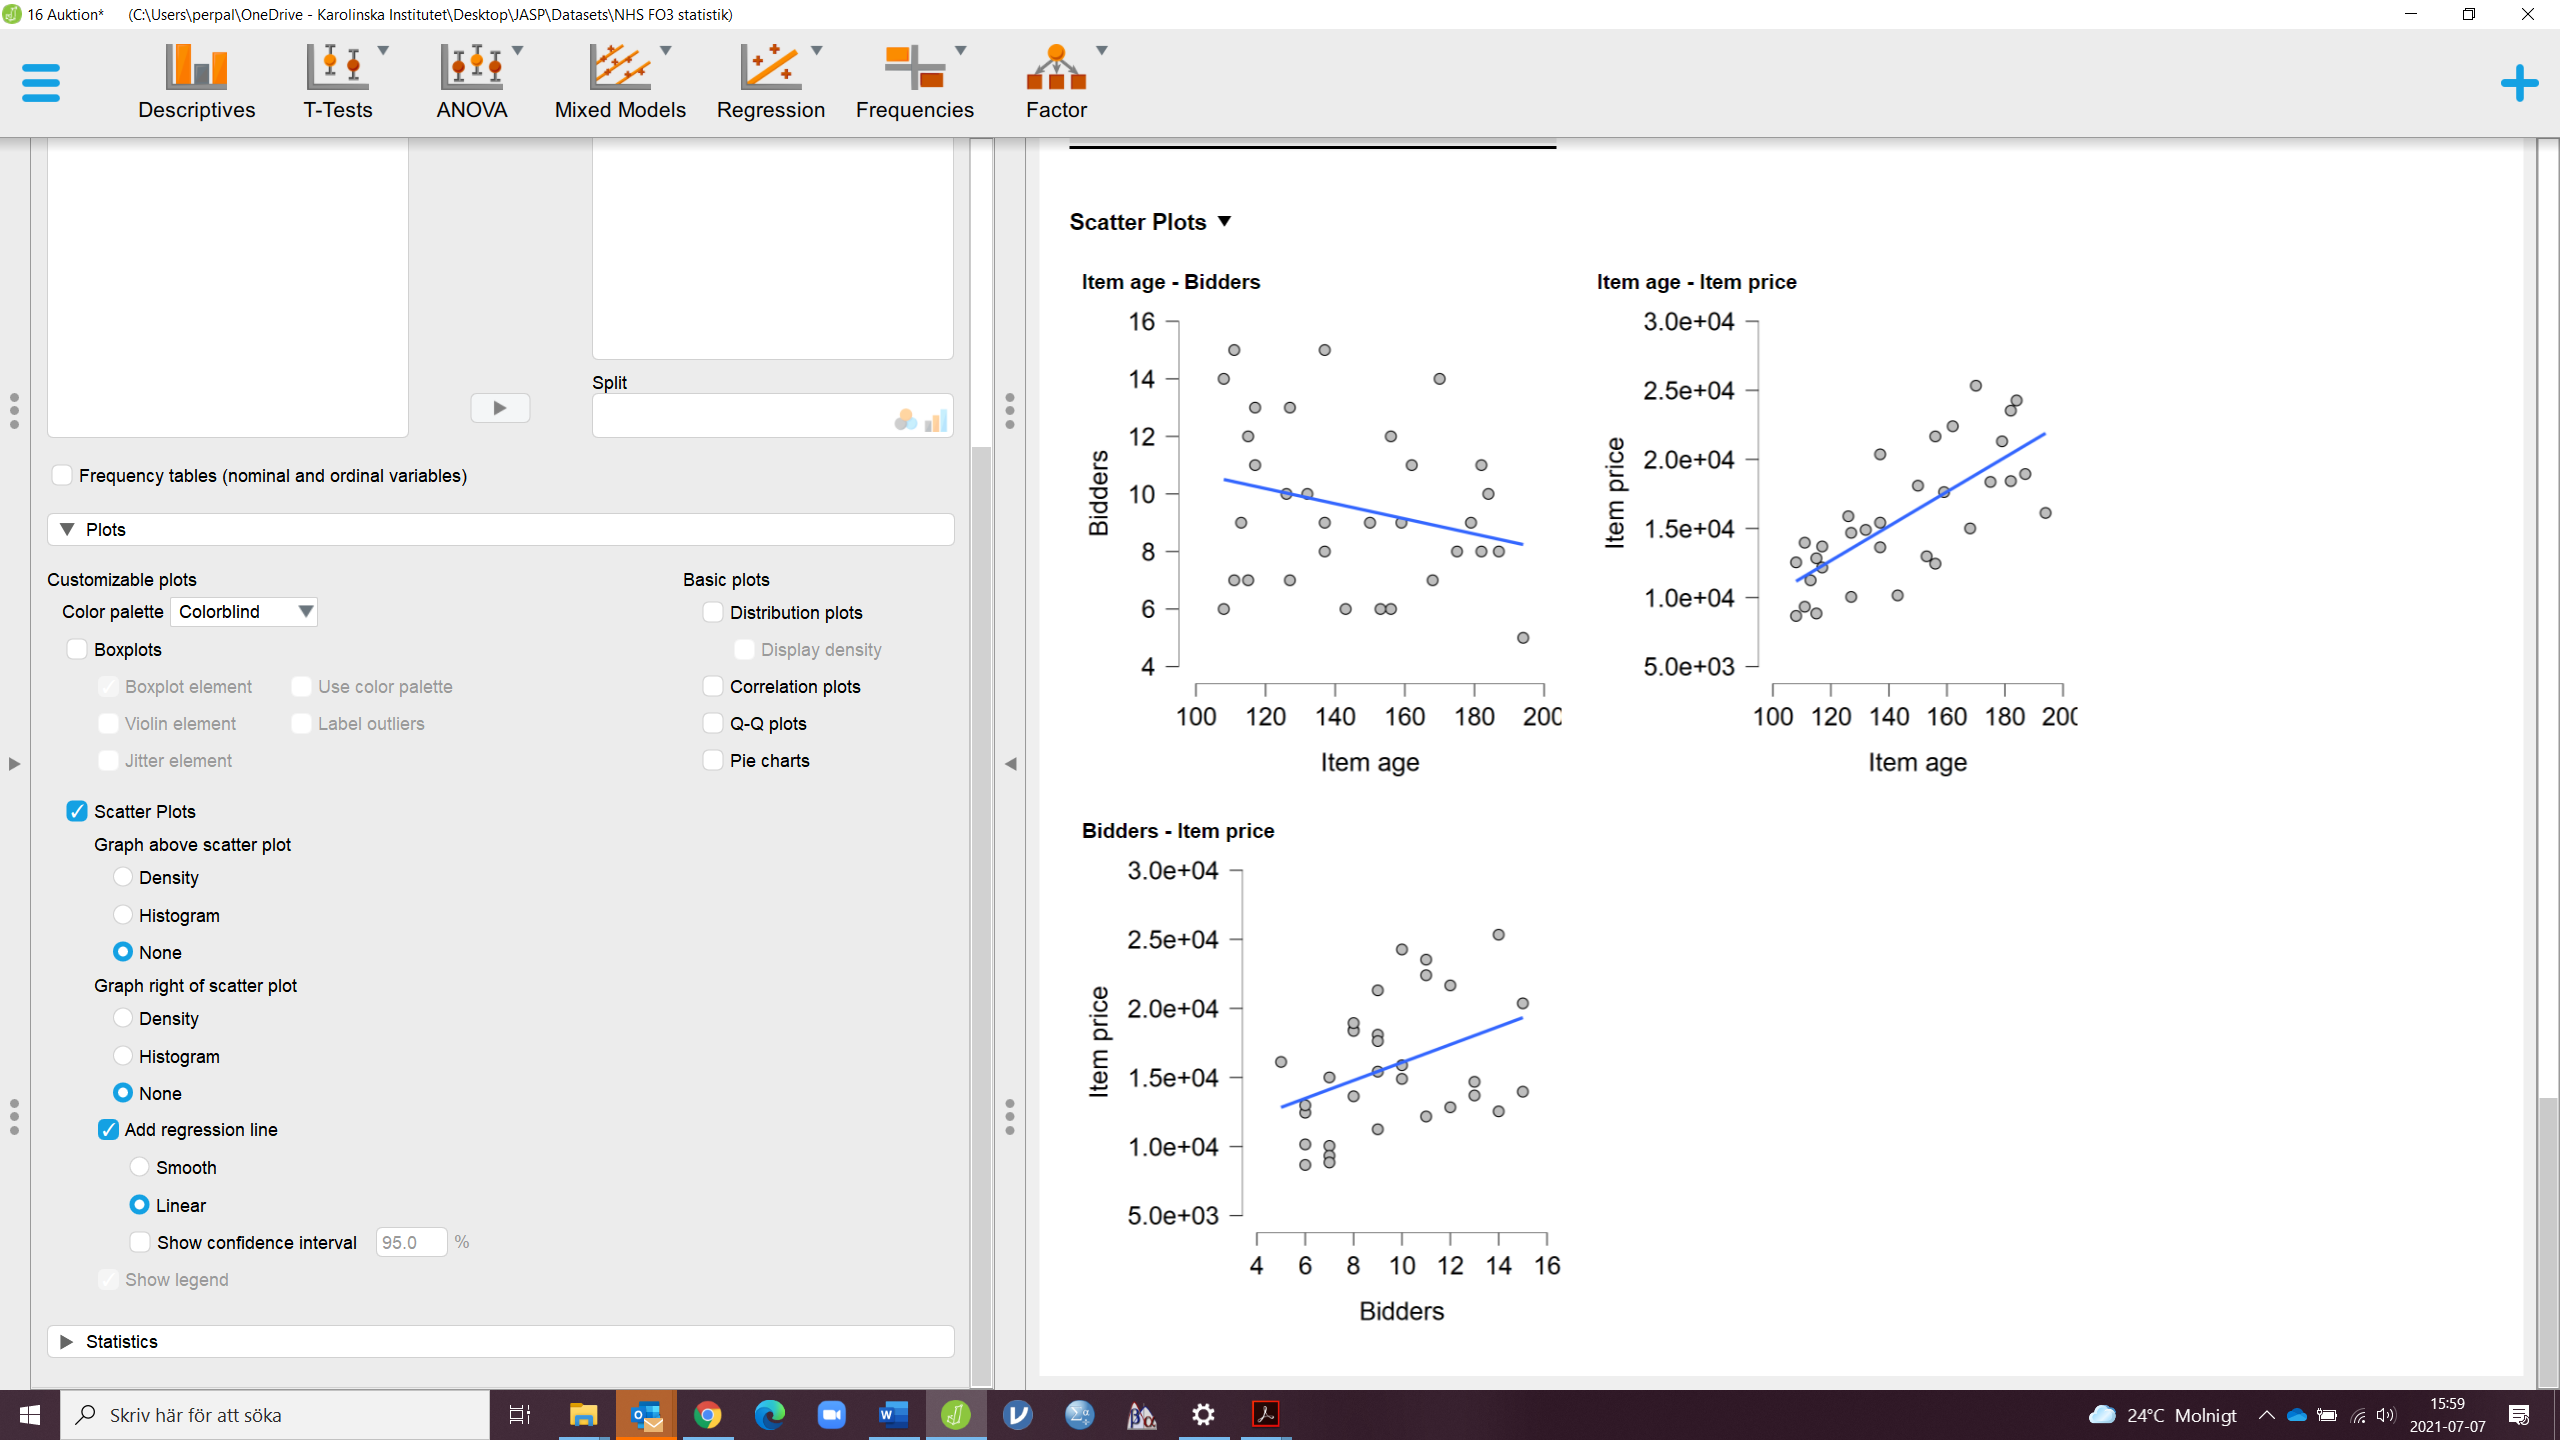The height and width of the screenshot is (1440, 2560).
Task: Open the hamburger menu
Action: pos(42,83)
